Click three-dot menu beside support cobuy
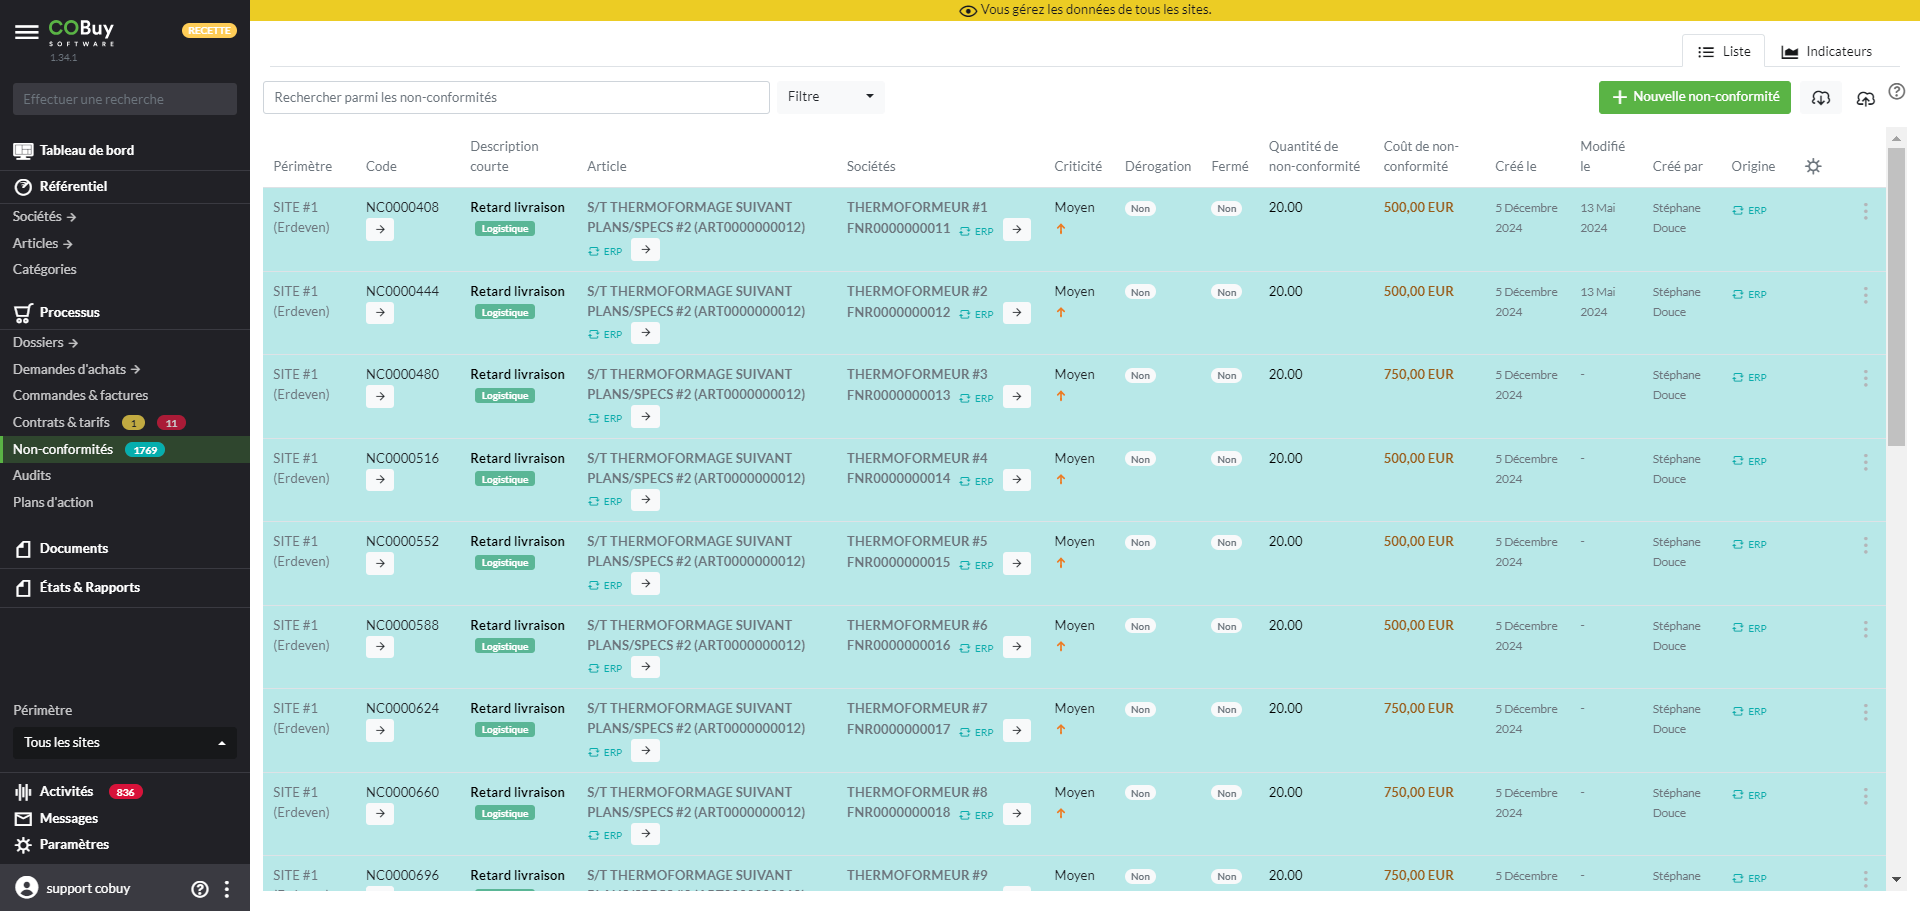The height and width of the screenshot is (911, 1920). (x=227, y=888)
